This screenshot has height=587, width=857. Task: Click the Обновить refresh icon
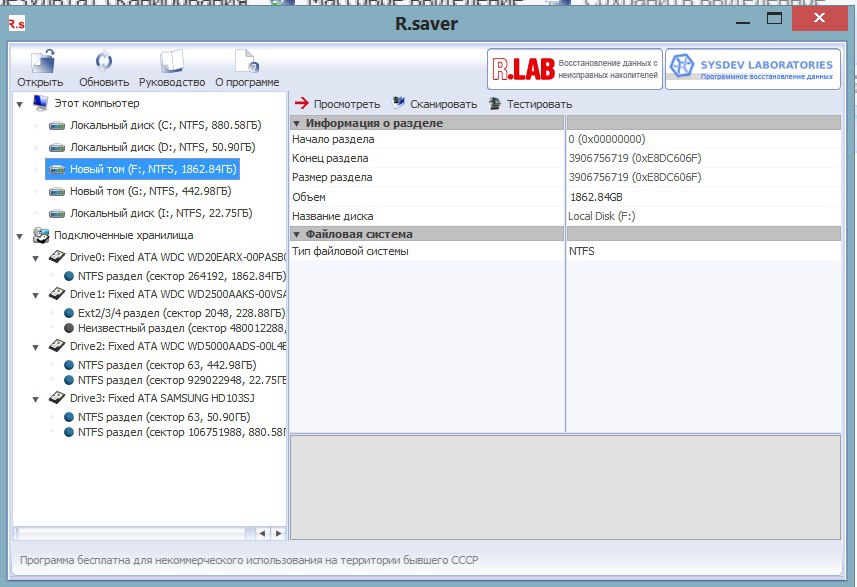pyautogui.click(x=103, y=68)
